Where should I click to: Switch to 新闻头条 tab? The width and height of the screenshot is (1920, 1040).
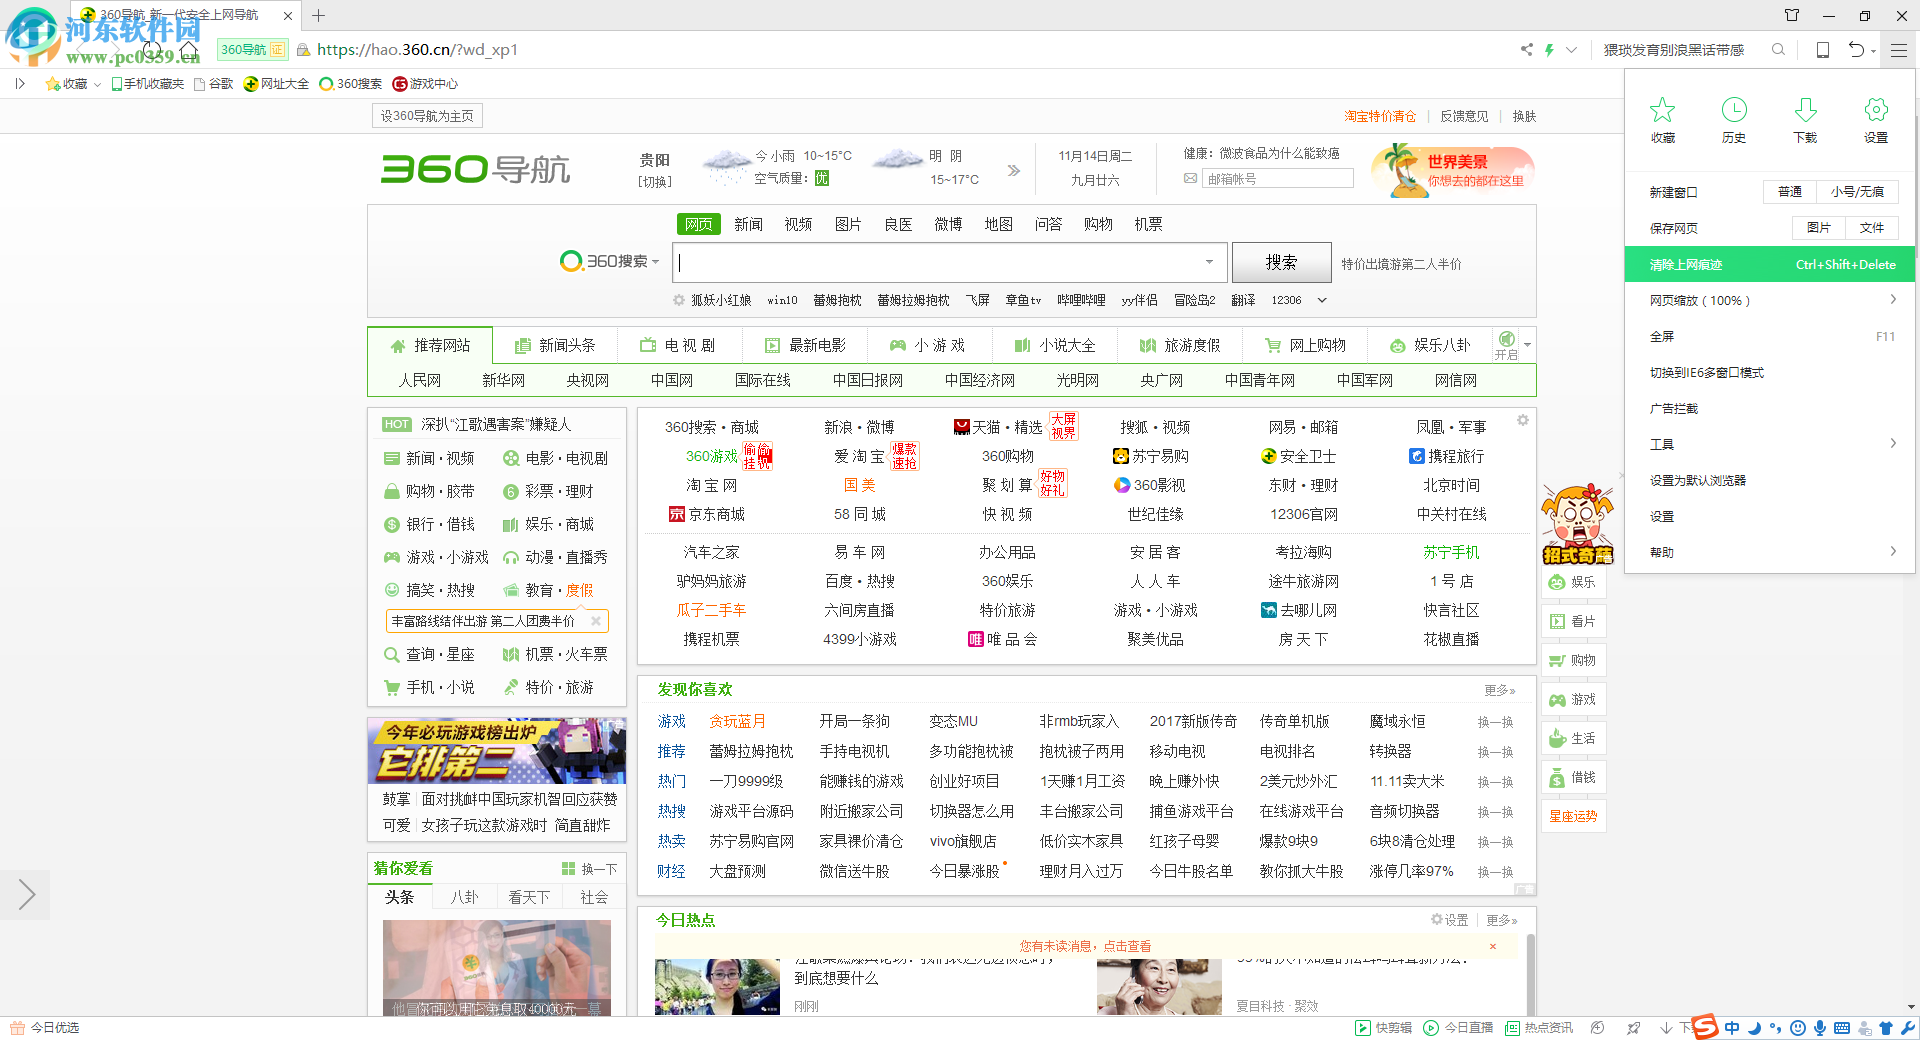pyautogui.click(x=555, y=345)
